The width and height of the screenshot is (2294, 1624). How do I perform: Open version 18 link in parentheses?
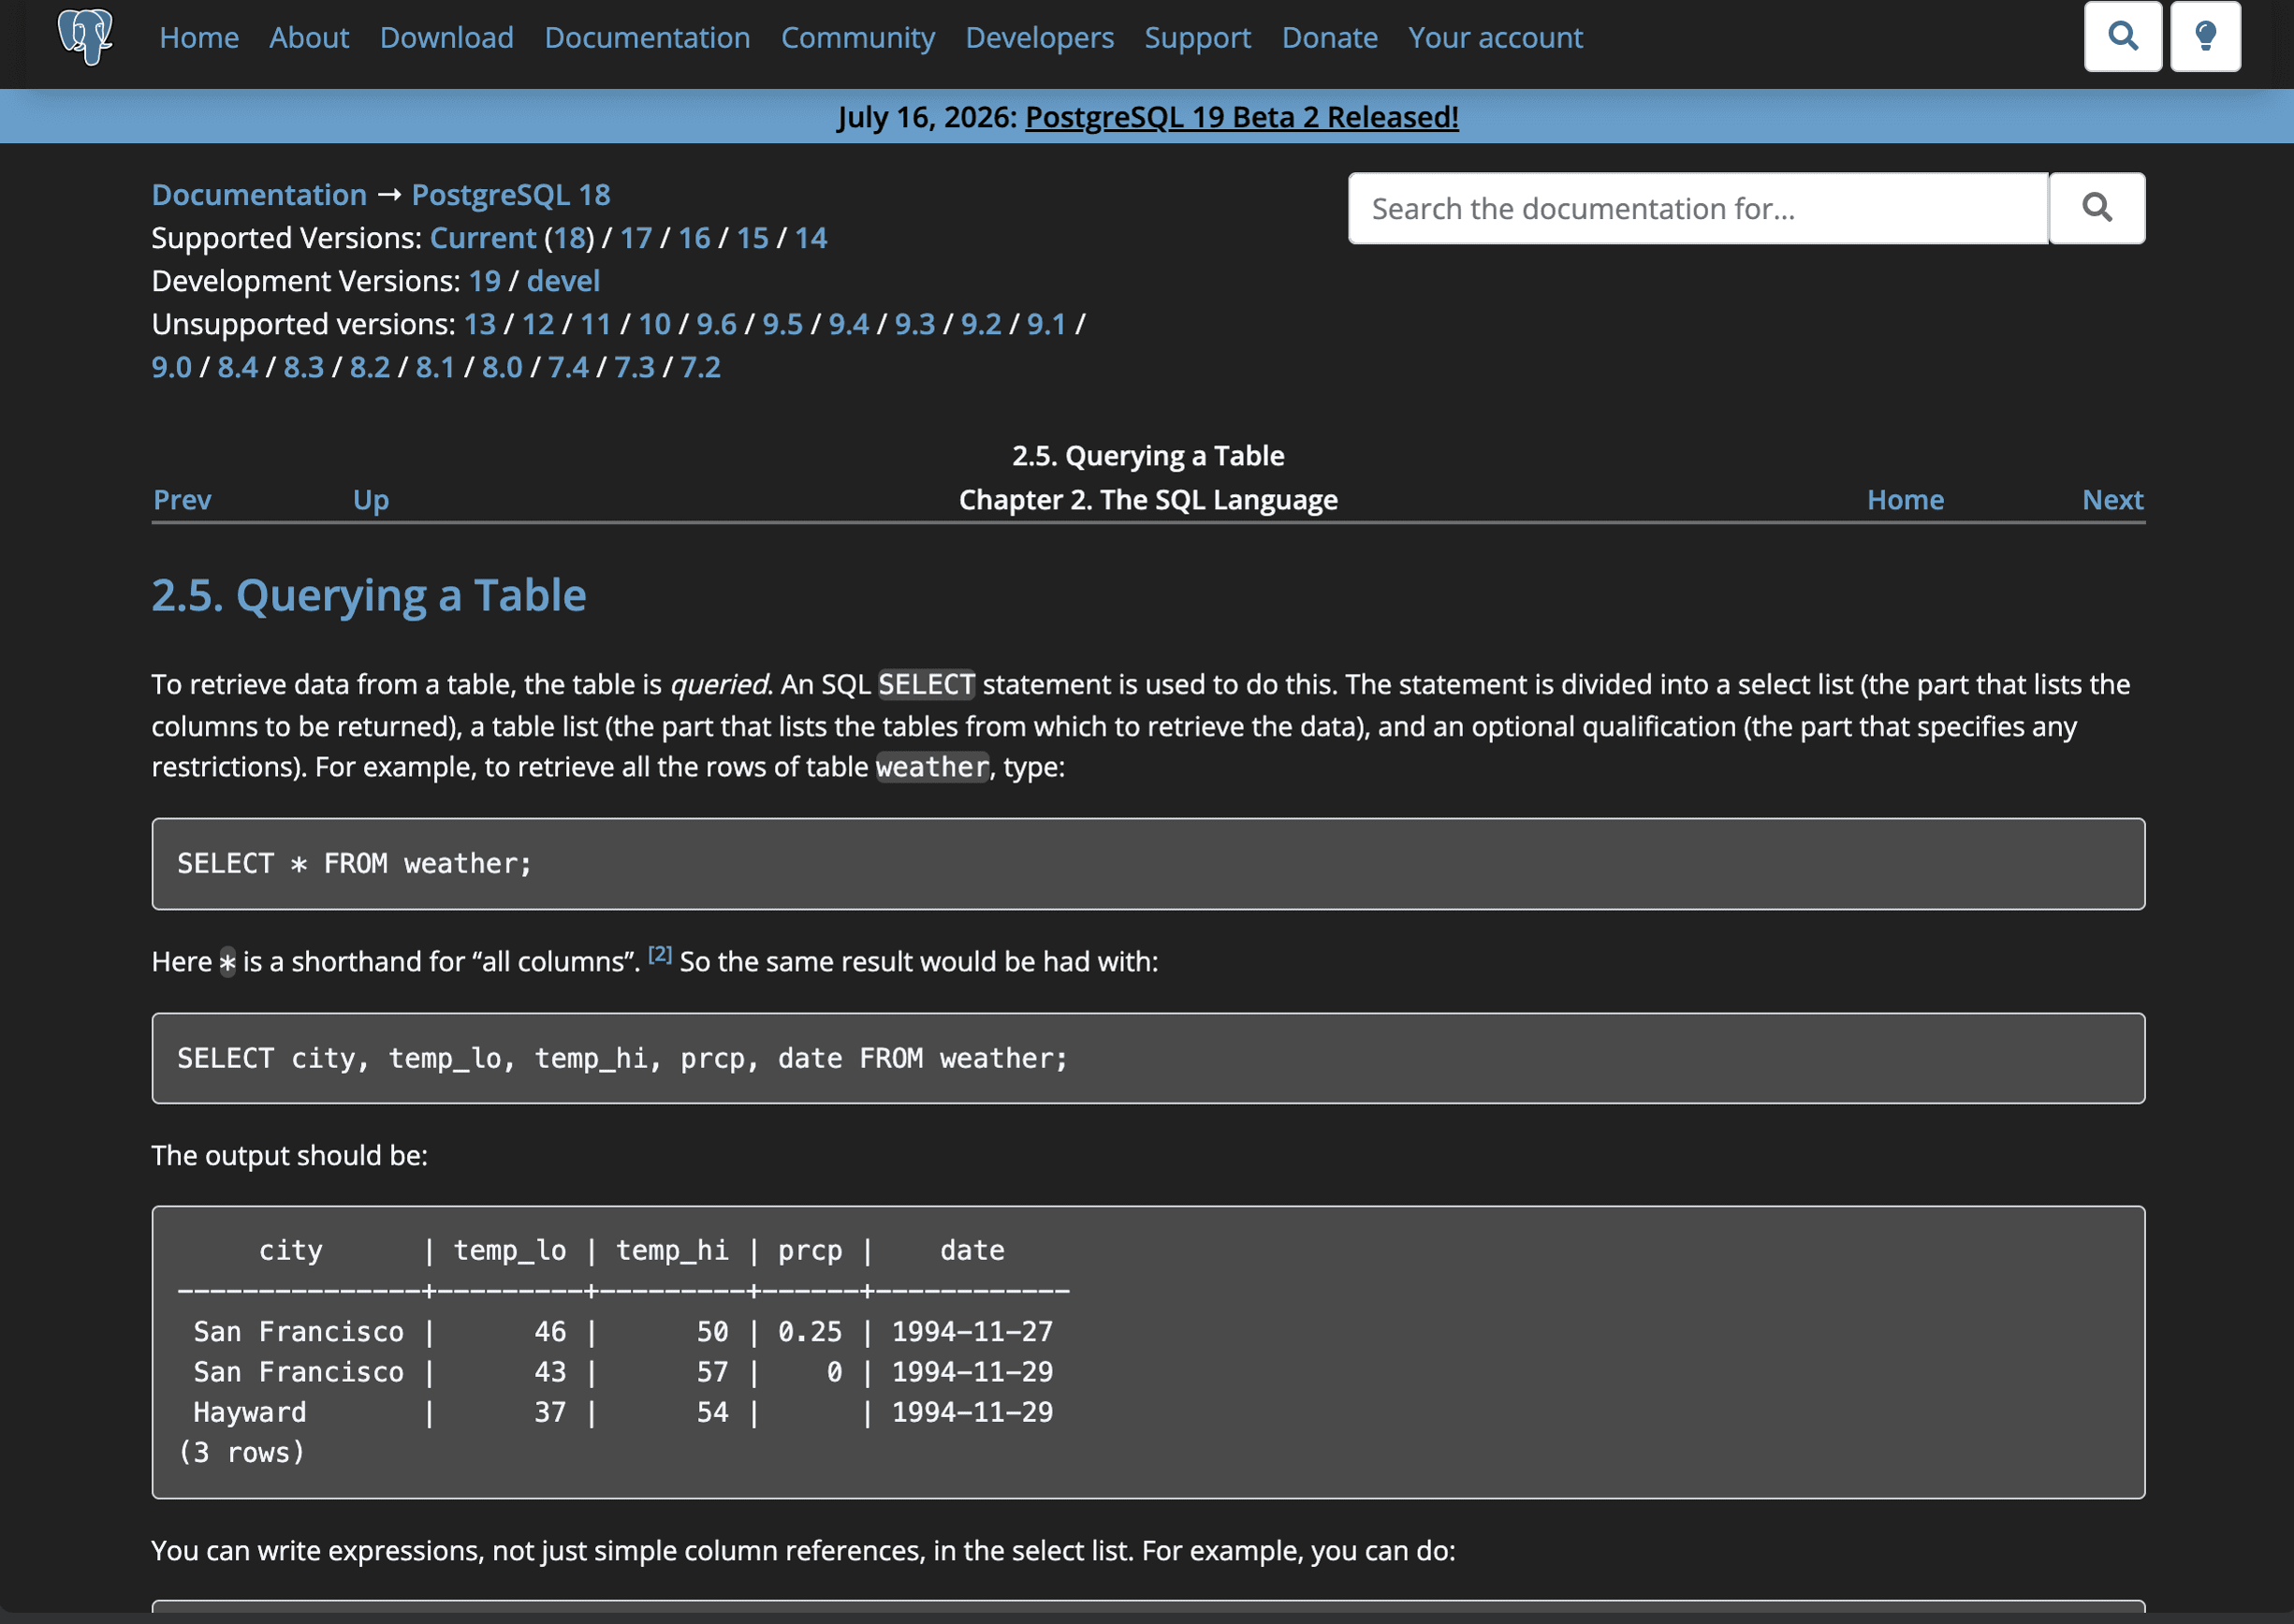click(569, 238)
